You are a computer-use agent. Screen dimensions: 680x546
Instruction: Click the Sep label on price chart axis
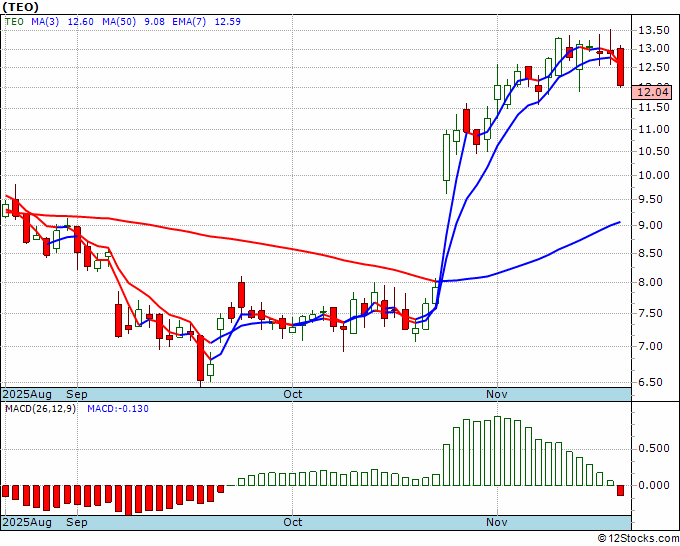(x=77, y=394)
